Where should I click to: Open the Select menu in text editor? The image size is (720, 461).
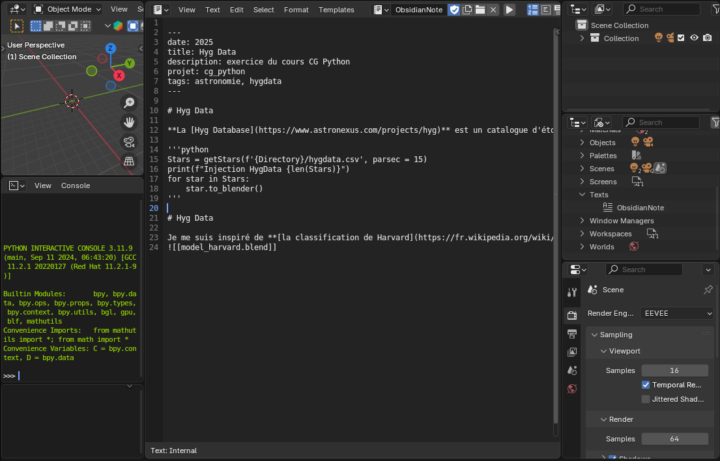(264, 10)
